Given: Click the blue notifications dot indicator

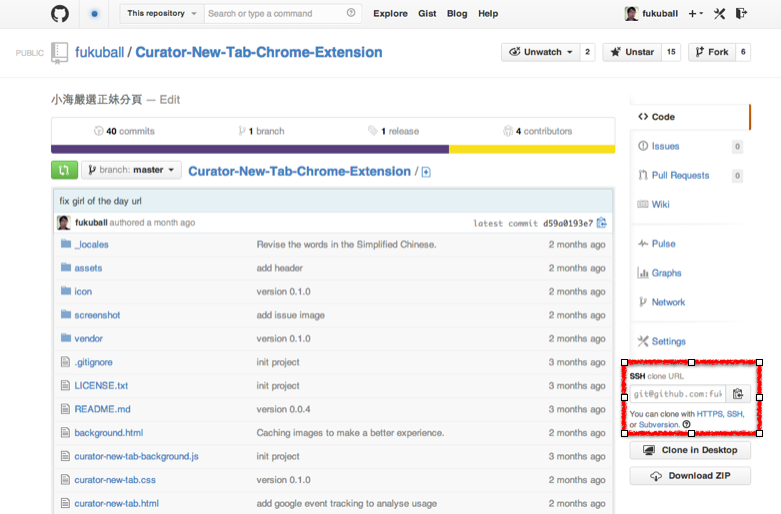Looking at the screenshot, I should [94, 13].
